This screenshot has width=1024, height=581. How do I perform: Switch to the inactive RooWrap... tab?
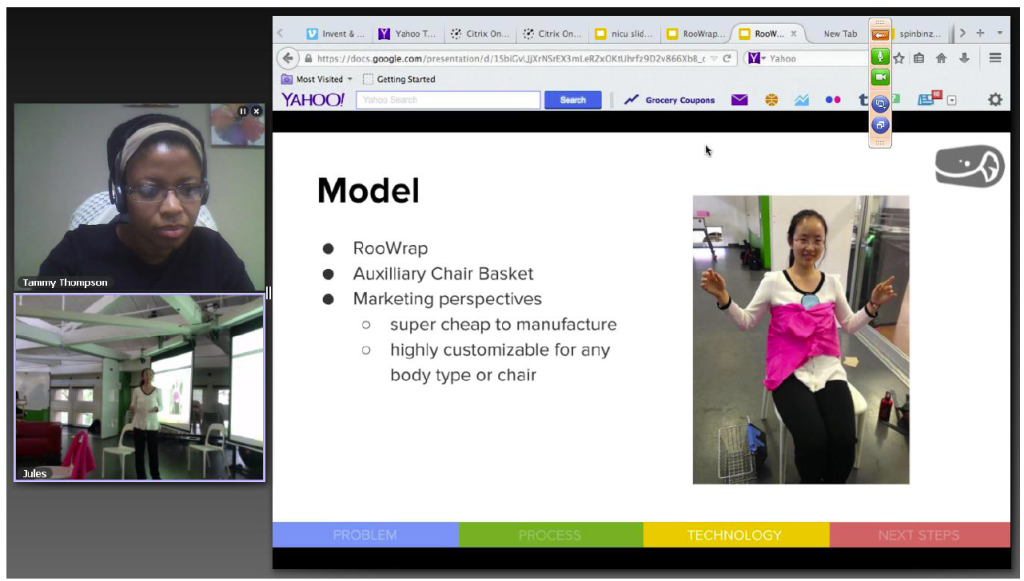click(696, 33)
